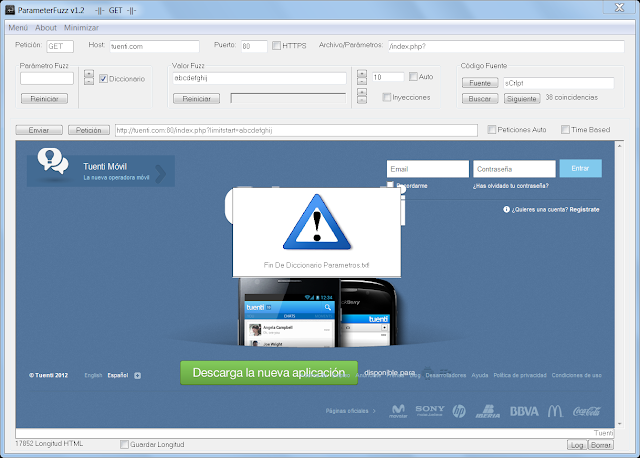640x458 pixels.
Task: Click Minimizar in the menu bar
Action: click(81, 28)
